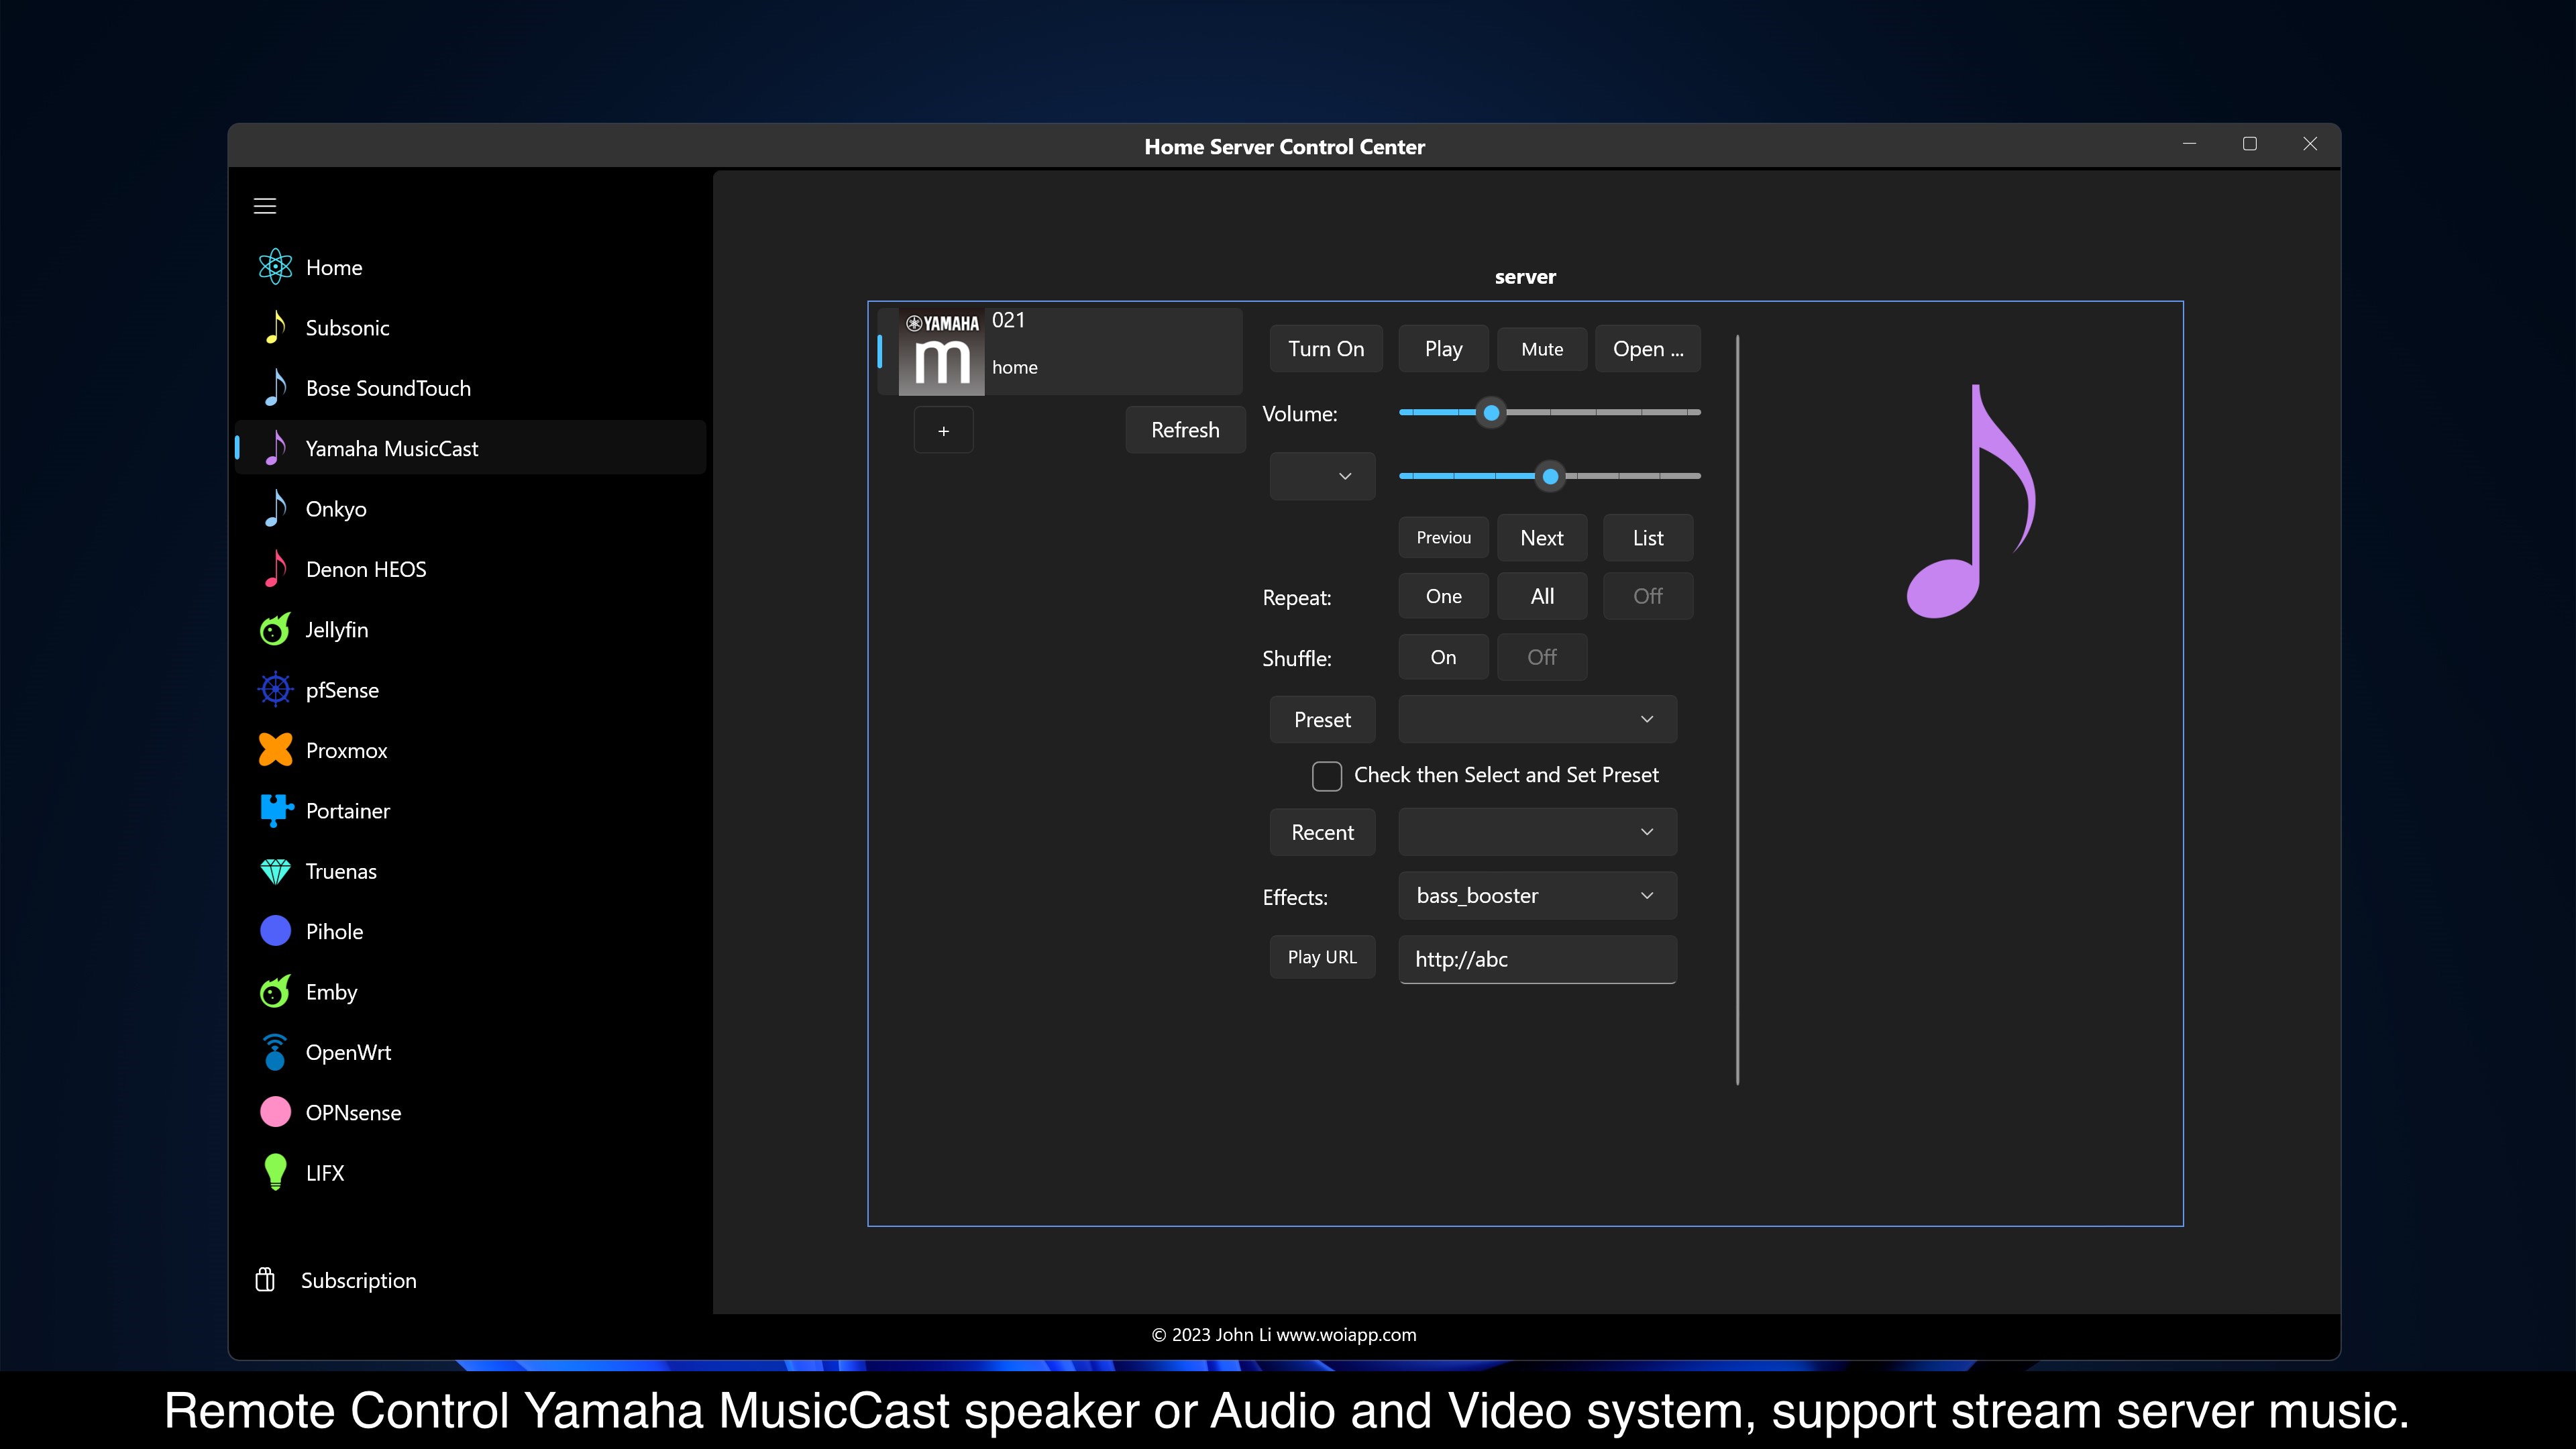
Task: Click the LIFX light bulb icon
Action: pos(275,1172)
